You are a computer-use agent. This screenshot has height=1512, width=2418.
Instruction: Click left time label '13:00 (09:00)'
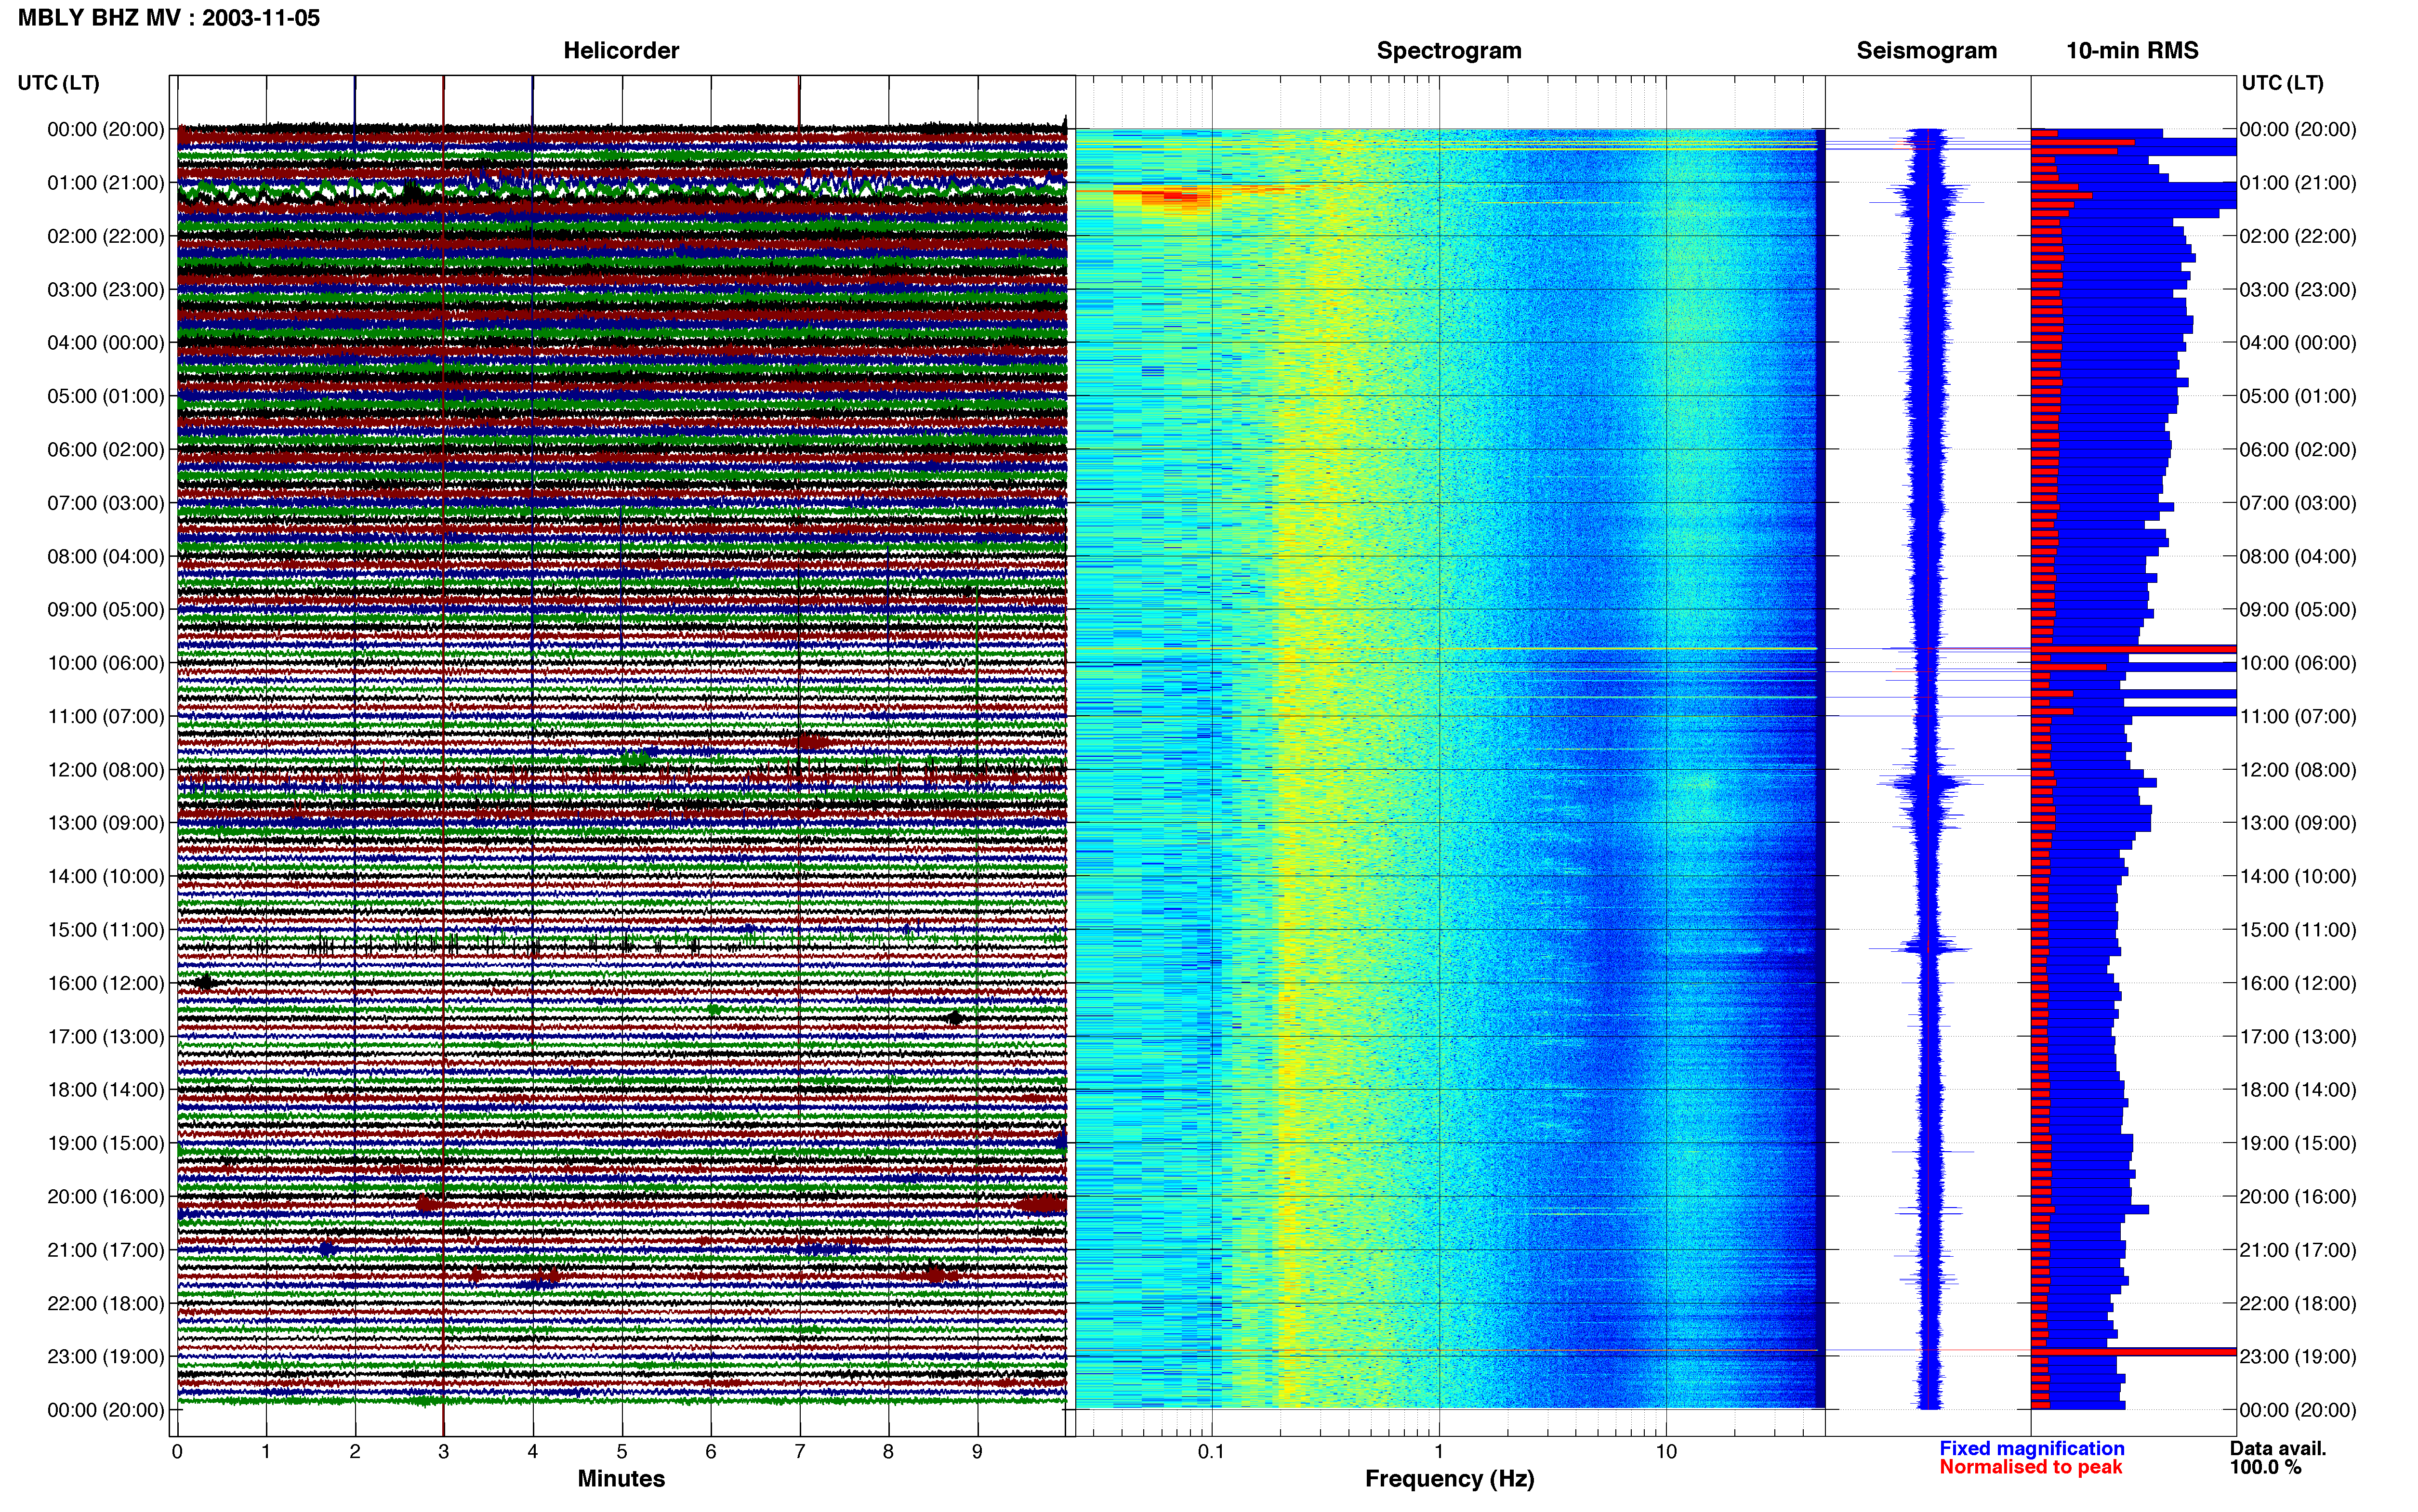coord(106,823)
